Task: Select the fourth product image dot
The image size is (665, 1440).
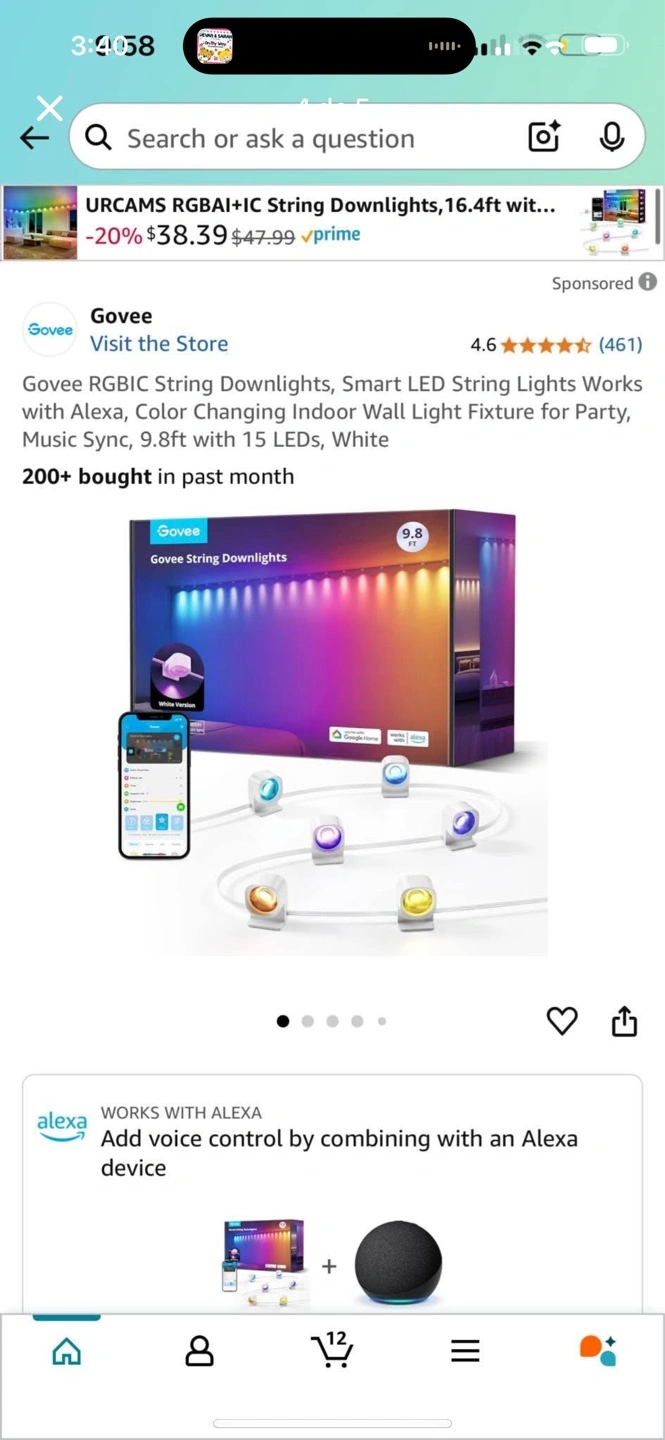Action: pyautogui.click(x=357, y=1021)
